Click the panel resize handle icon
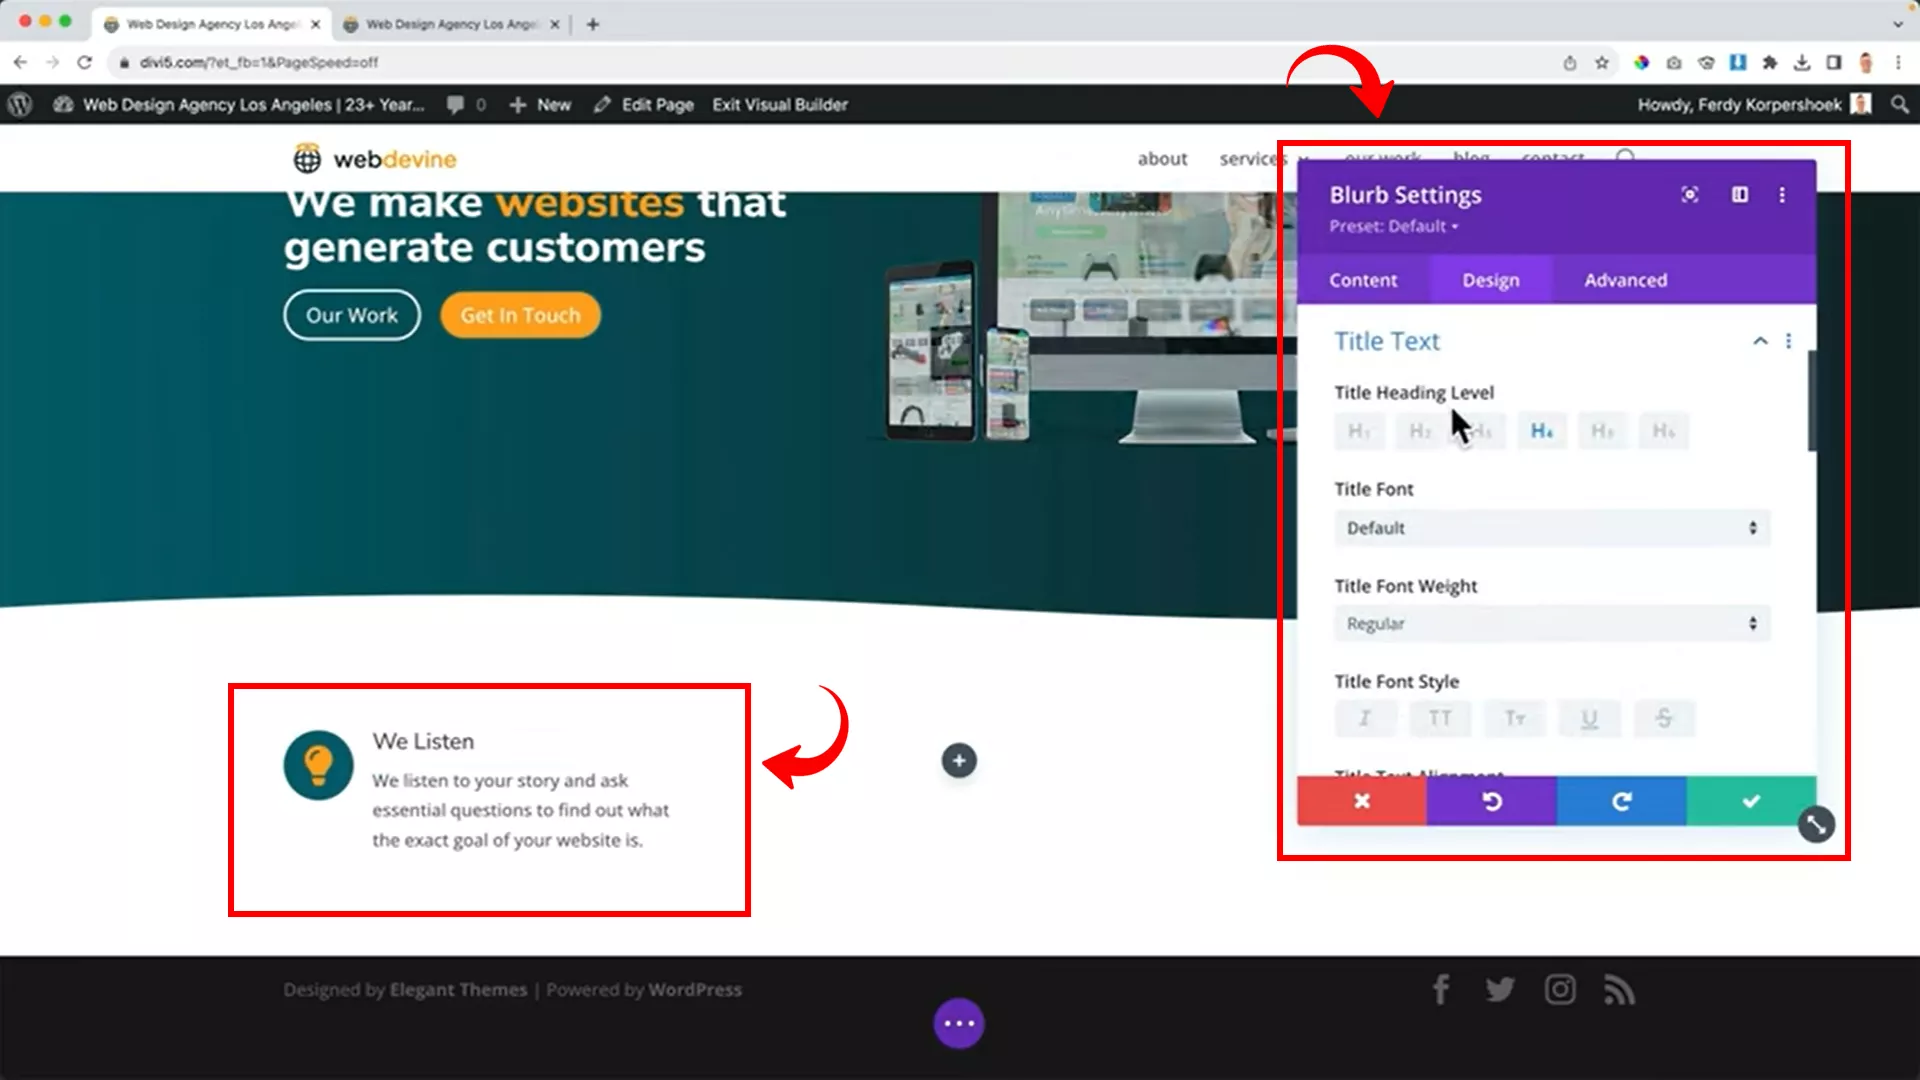Image resolution: width=1920 pixels, height=1080 pixels. [x=1816, y=825]
